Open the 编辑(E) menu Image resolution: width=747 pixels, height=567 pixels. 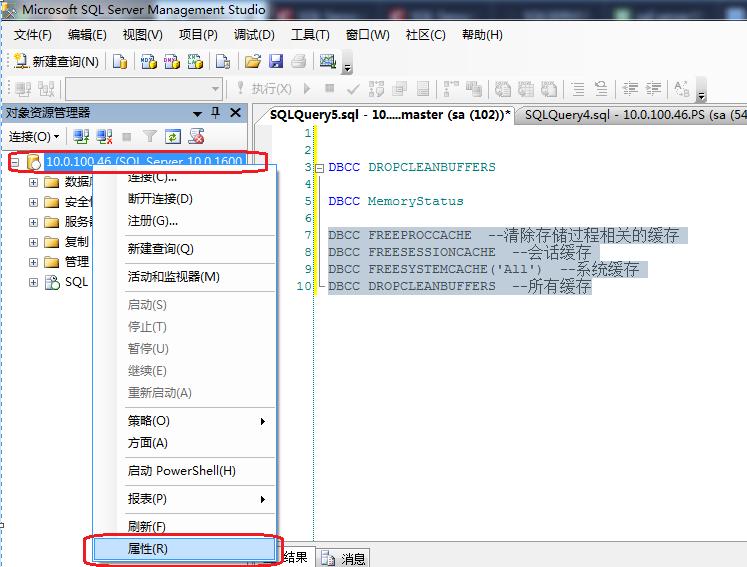click(x=87, y=35)
